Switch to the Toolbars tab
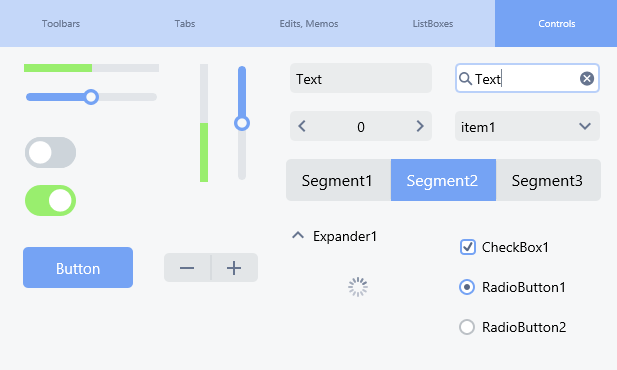617x370 pixels. [x=61, y=24]
